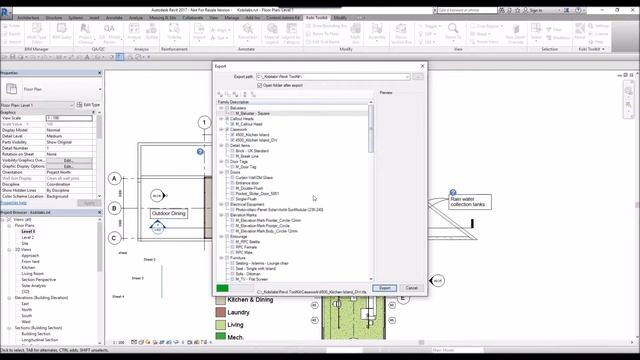Launch the BIM Query tool
Image resolution: width=640 pixels, height=360 pixels.
tap(62, 31)
